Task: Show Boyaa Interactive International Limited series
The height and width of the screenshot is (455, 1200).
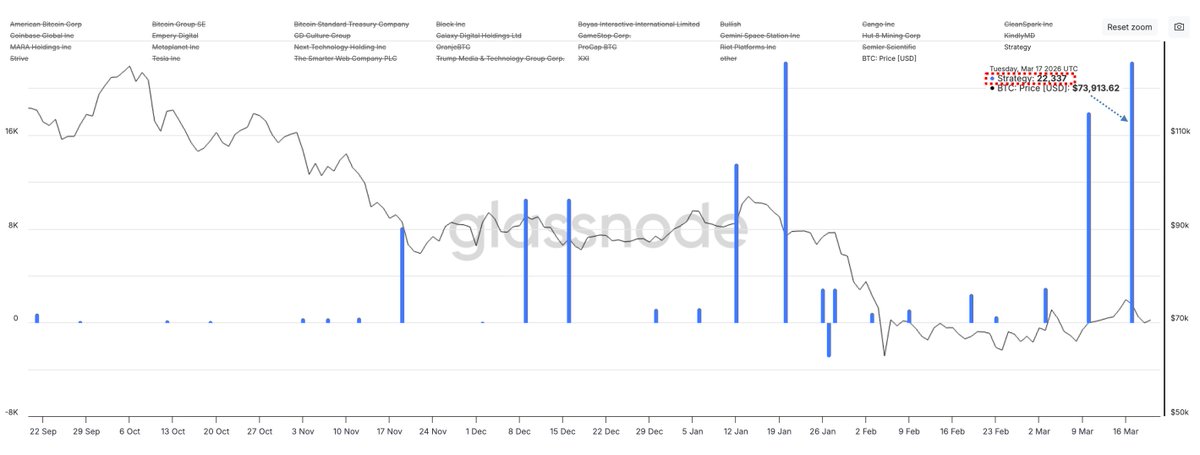Action: click(x=639, y=23)
